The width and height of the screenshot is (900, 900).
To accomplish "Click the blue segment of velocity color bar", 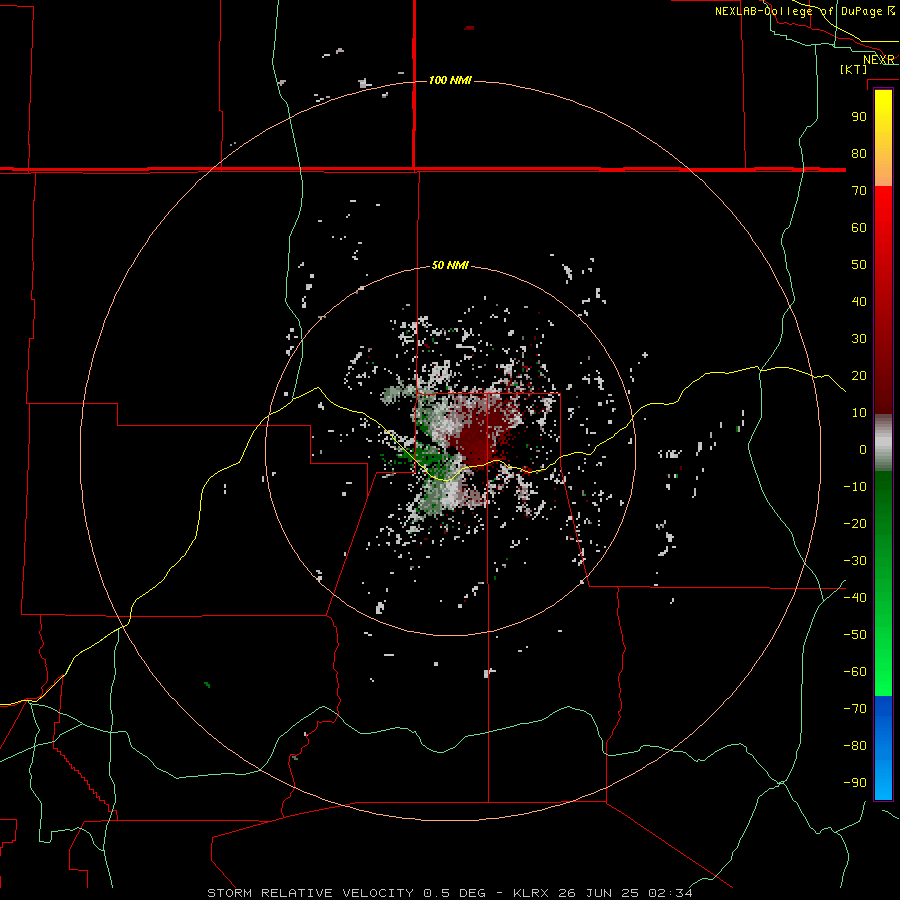I will pos(883,747).
